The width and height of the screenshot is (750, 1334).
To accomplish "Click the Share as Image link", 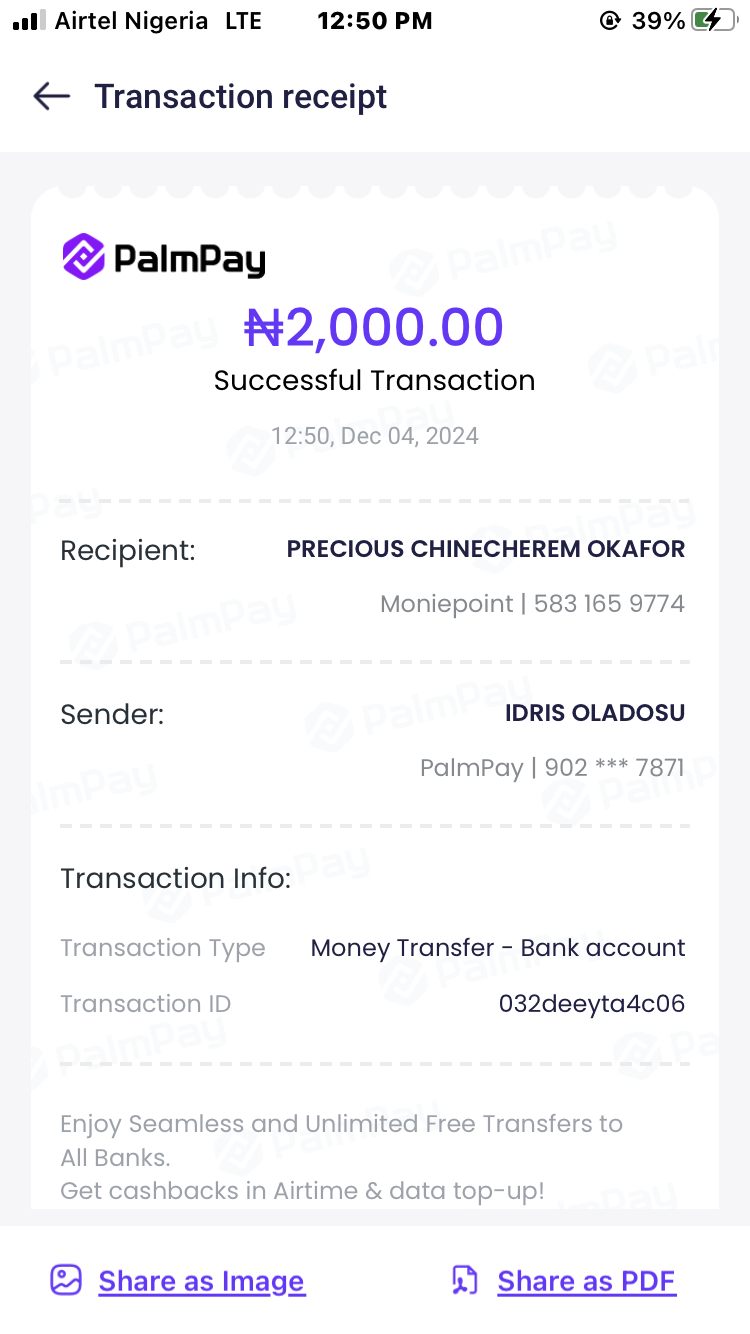I will [x=201, y=1281].
